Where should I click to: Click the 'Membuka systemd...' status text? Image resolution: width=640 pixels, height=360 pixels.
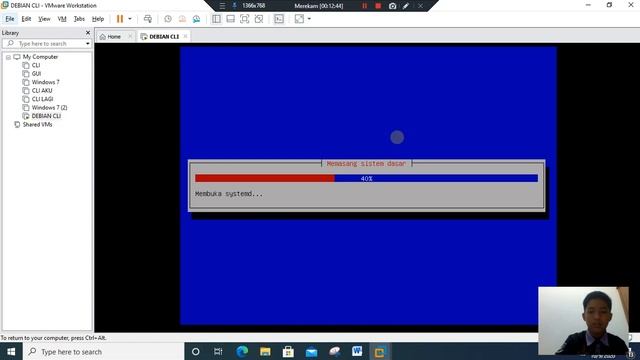229,194
